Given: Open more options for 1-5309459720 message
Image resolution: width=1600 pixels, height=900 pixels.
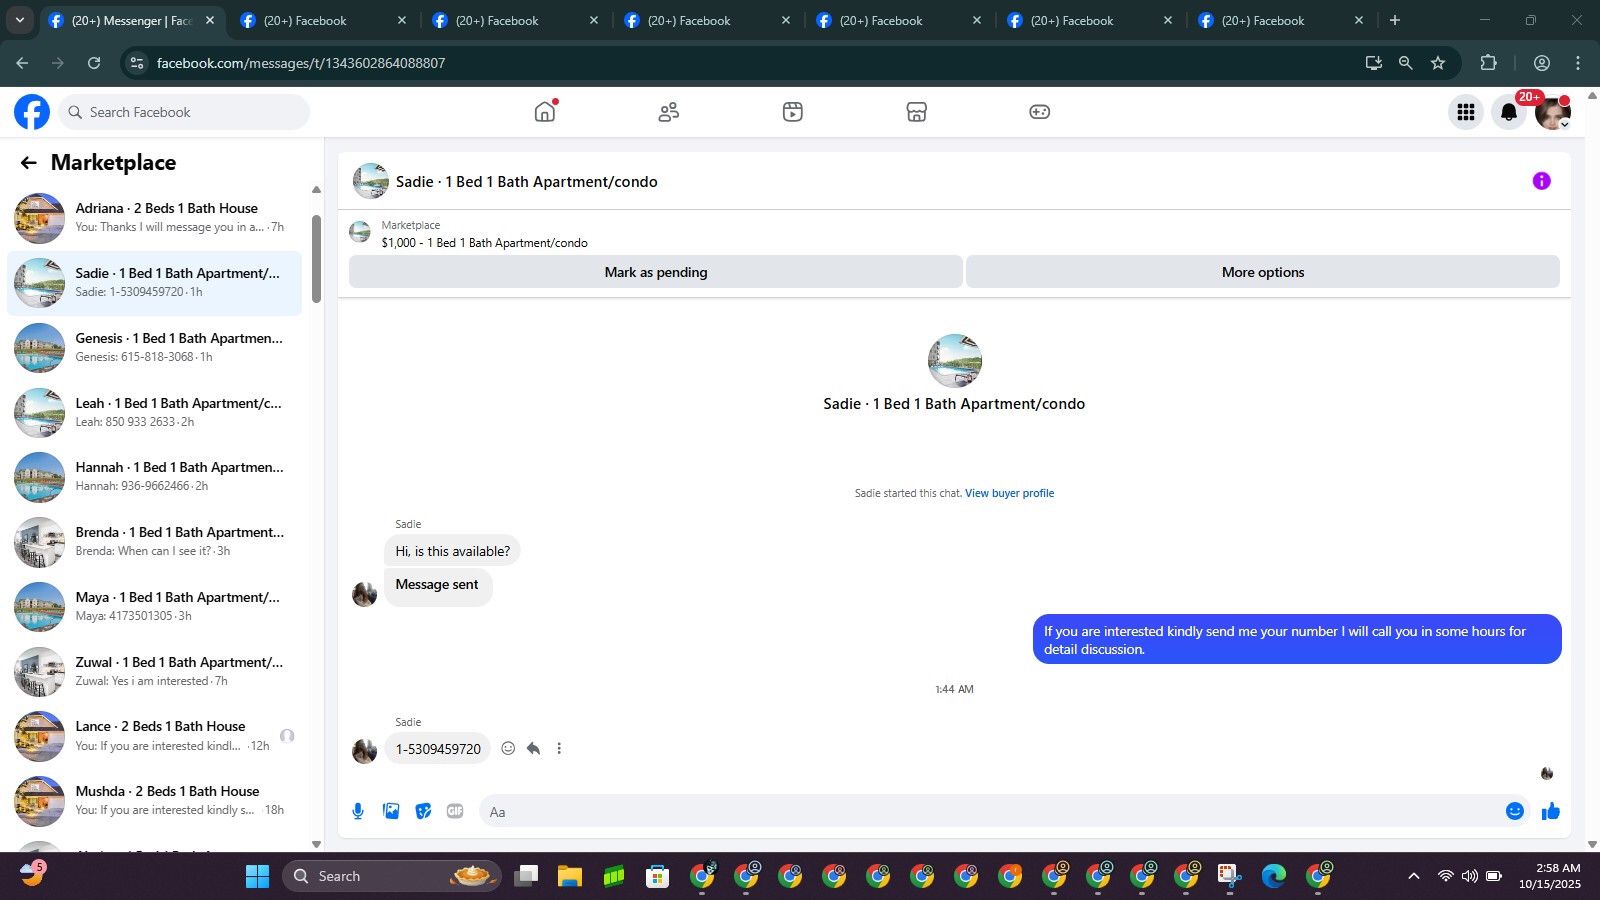Looking at the screenshot, I should pos(559,748).
